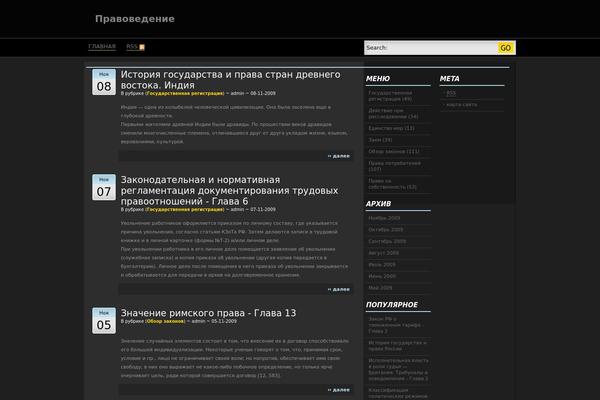Open карта сайта link under МЕТА
The height and width of the screenshot is (400, 600).
(461, 104)
